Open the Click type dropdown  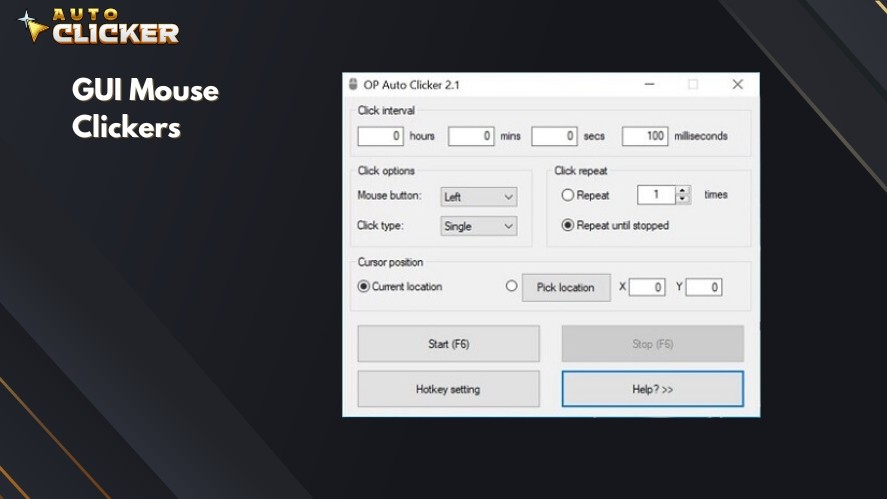(479, 226)
